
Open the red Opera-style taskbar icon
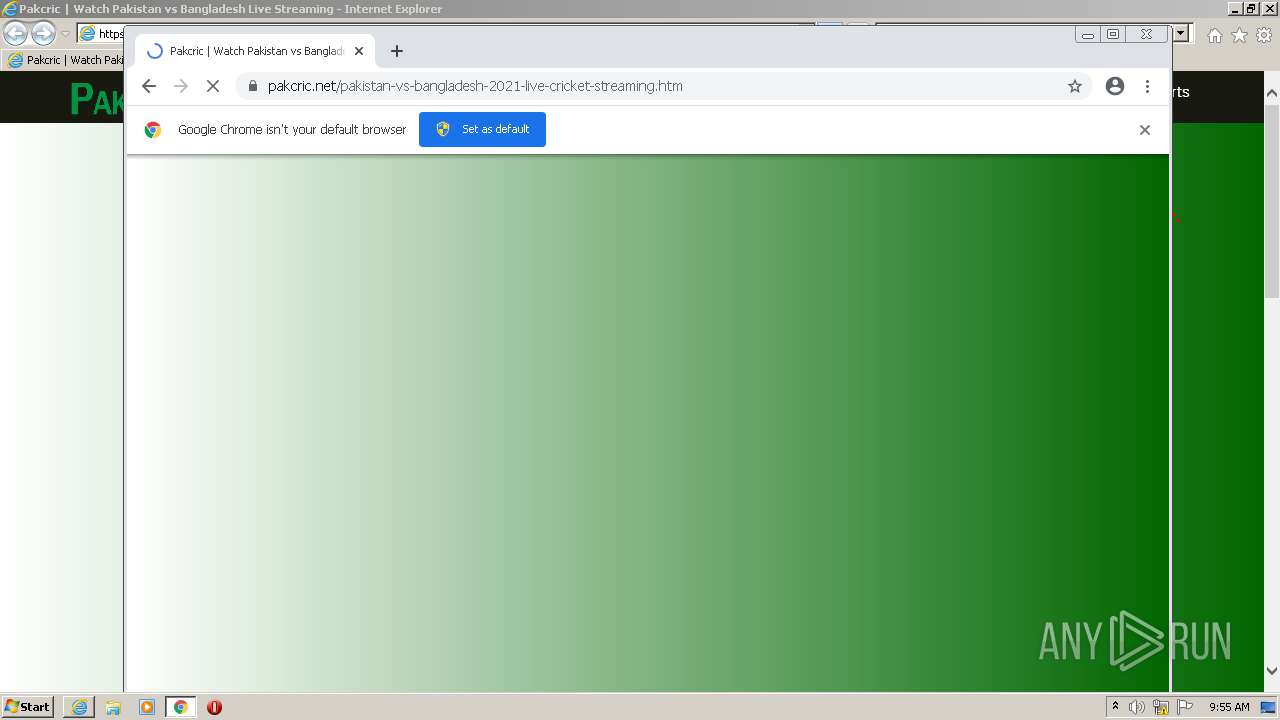coord(214,707)
